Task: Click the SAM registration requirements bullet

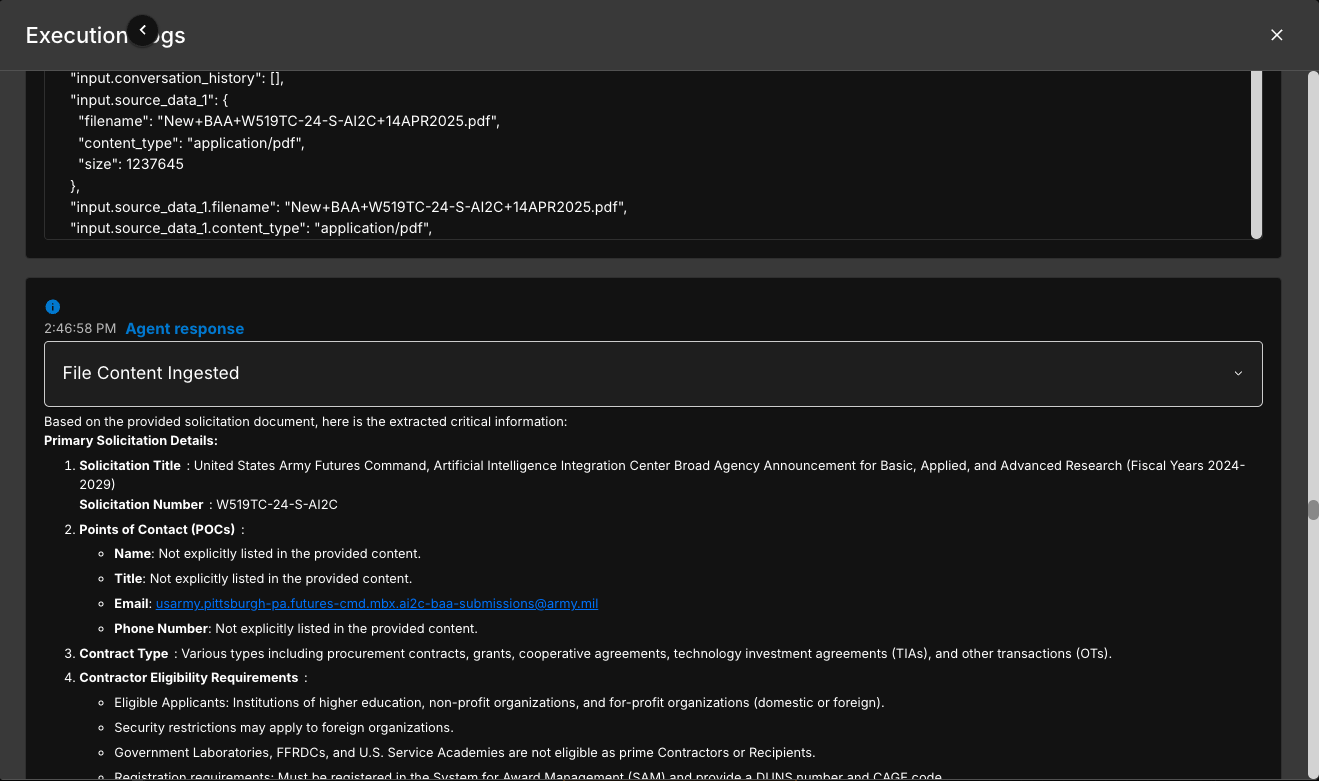Action: tap(528, 775)
